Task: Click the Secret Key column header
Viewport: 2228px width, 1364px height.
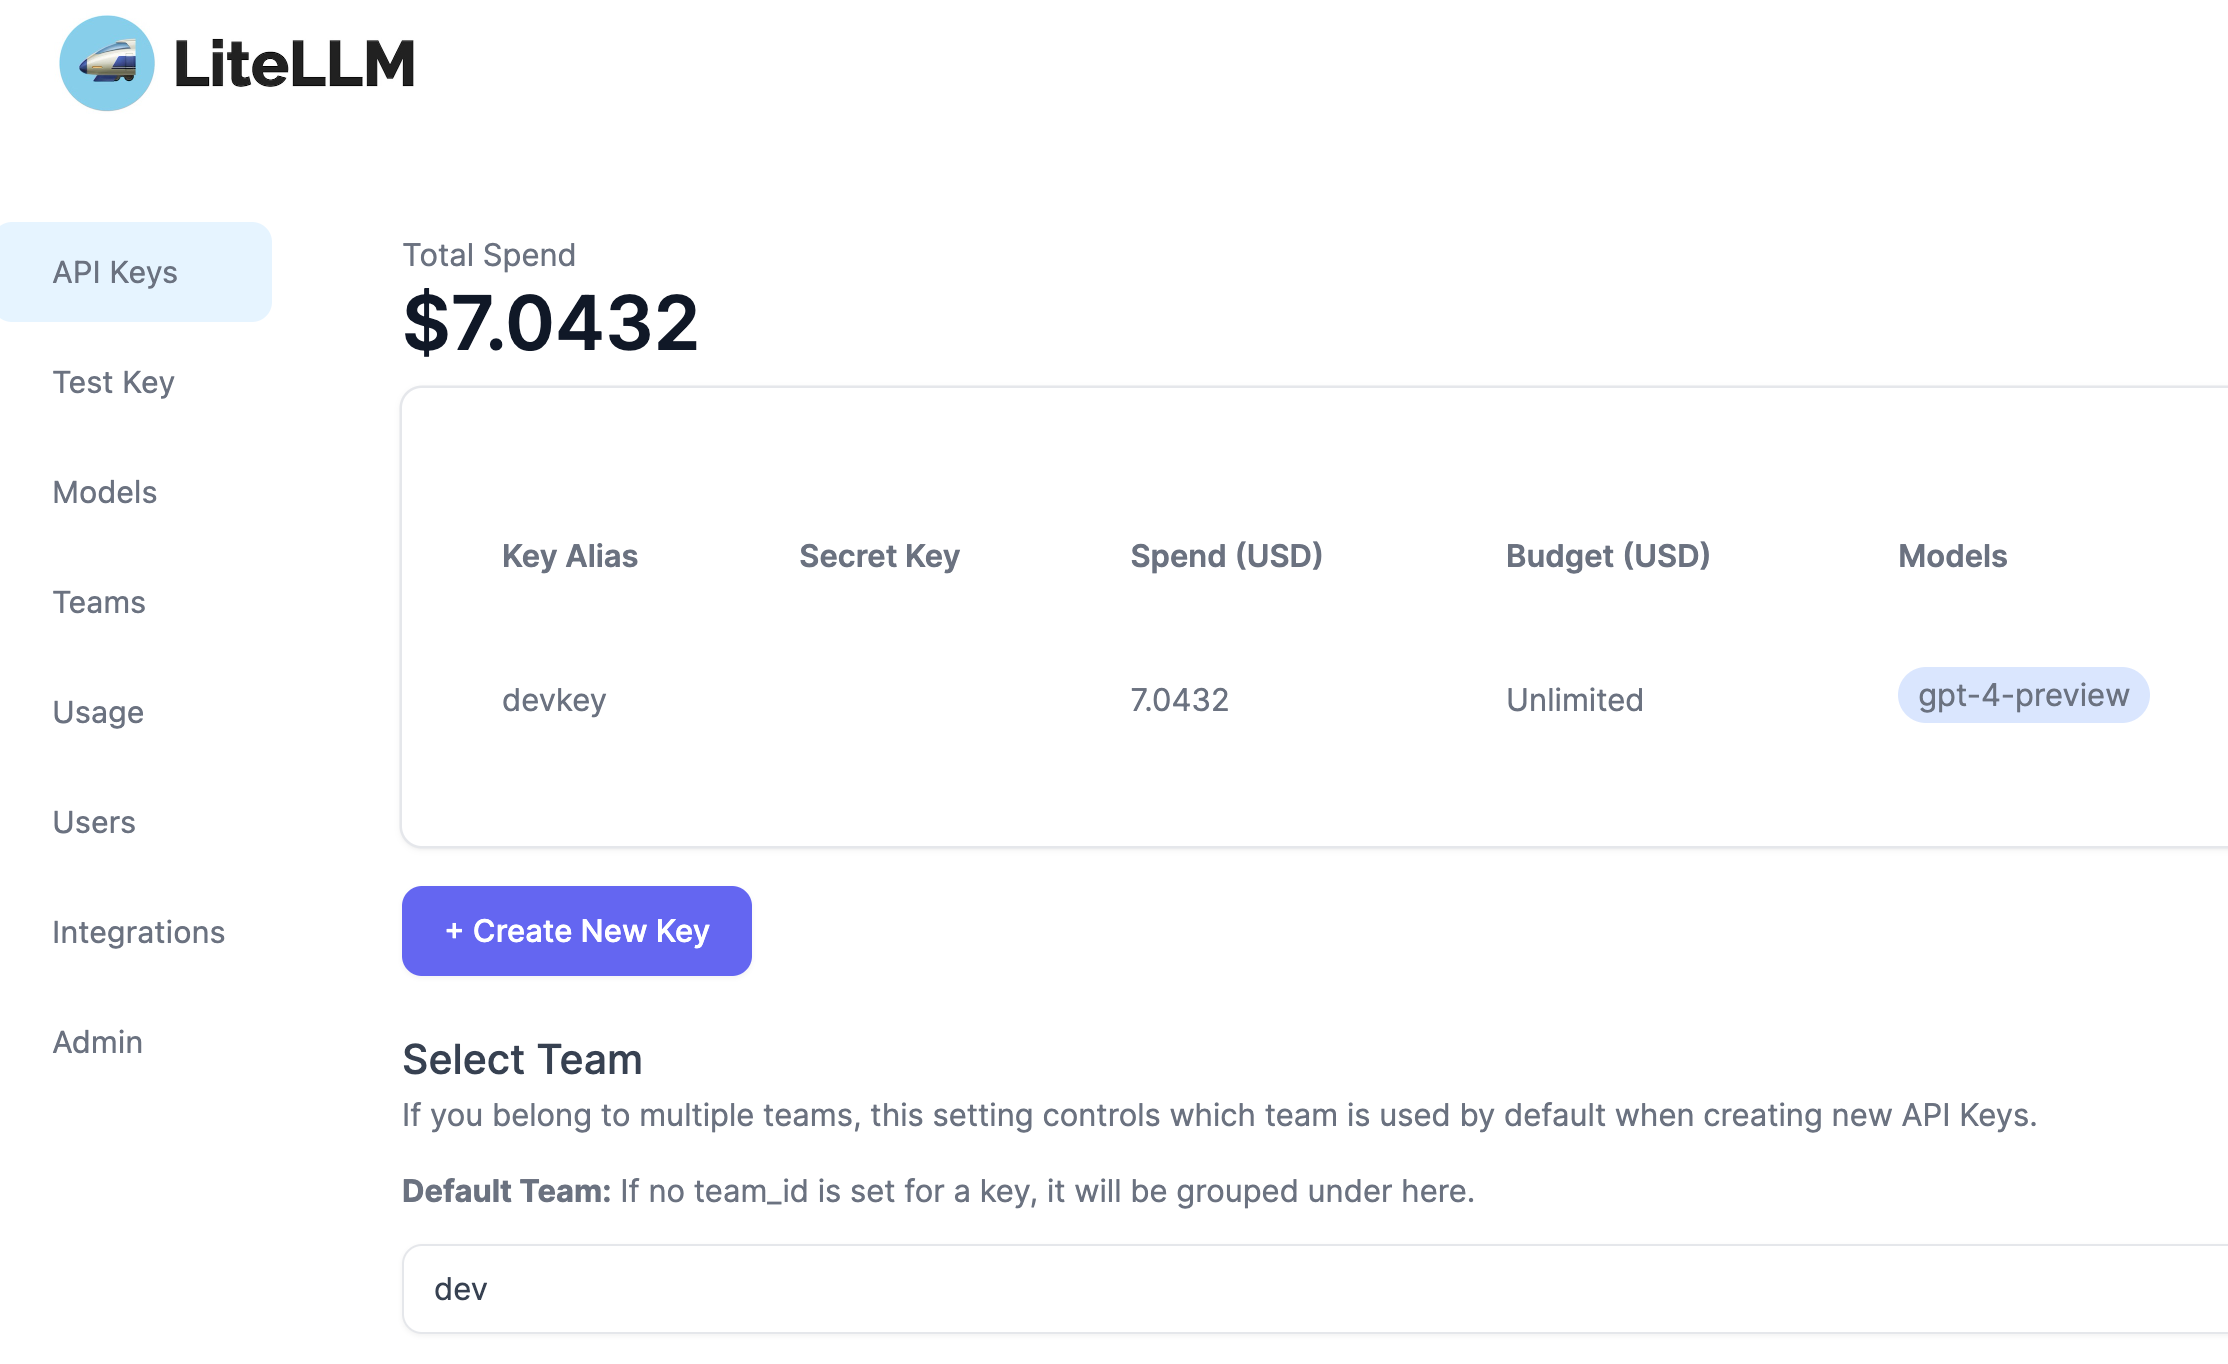Action: [x=879, y=556]
